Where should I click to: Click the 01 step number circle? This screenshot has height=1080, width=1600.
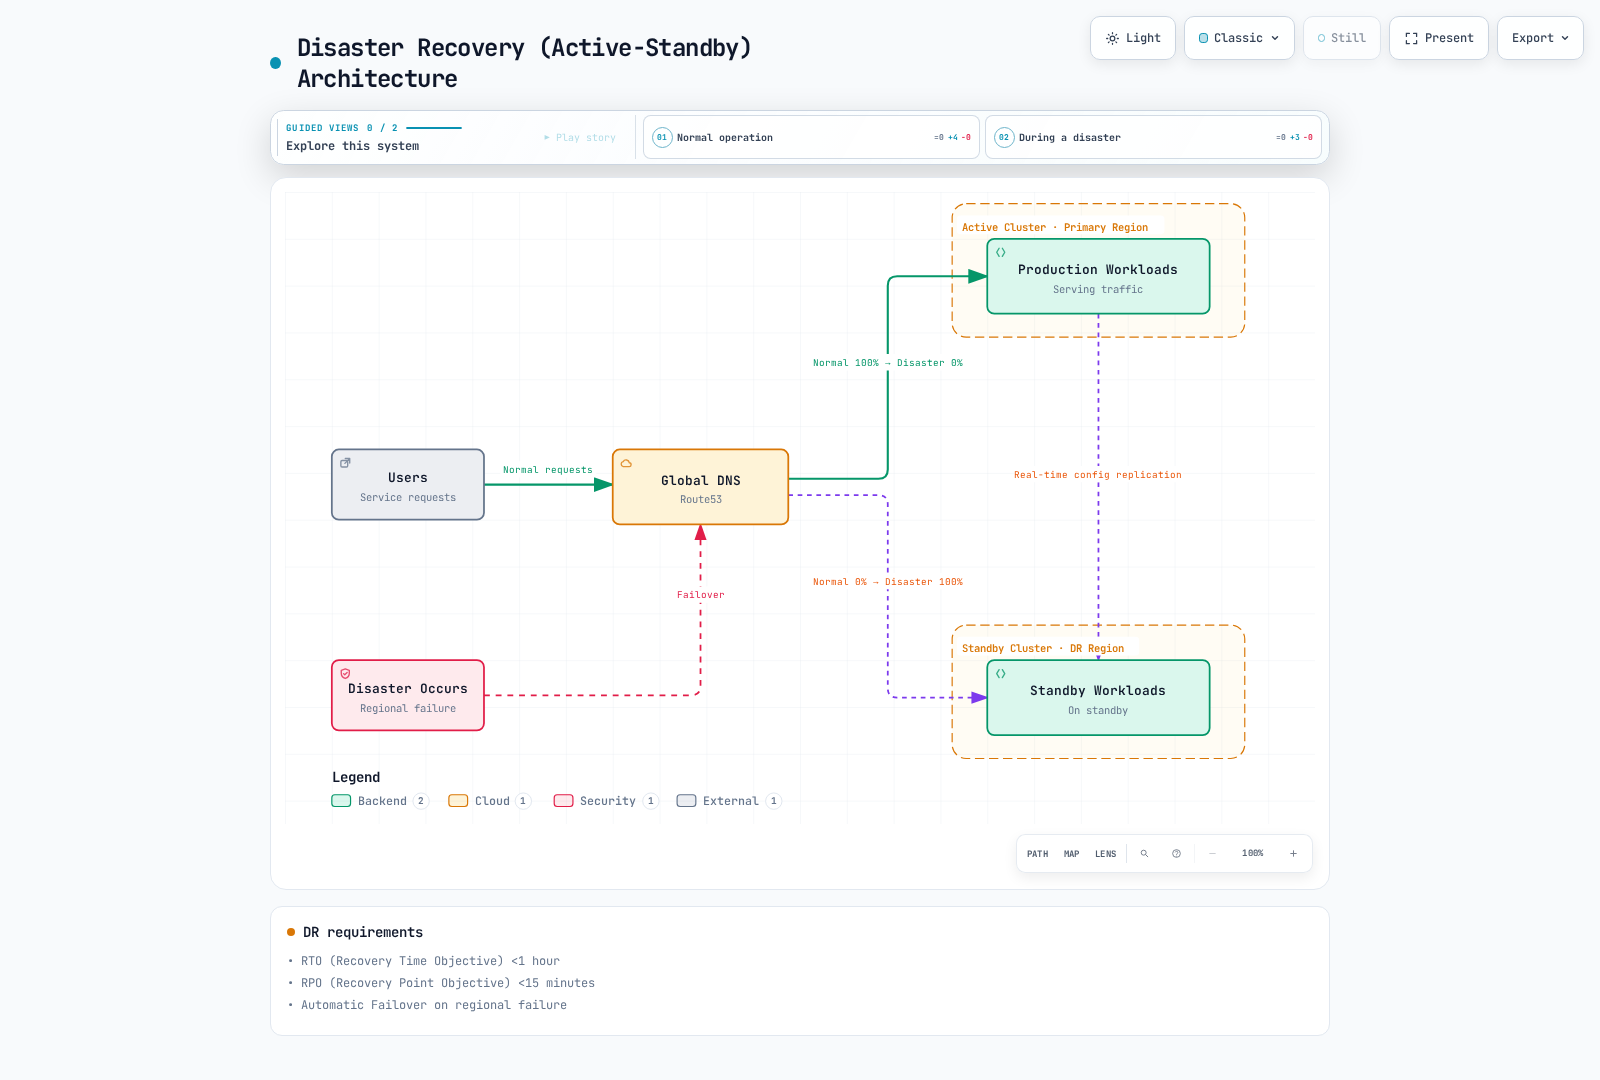[x=662, y=137]
